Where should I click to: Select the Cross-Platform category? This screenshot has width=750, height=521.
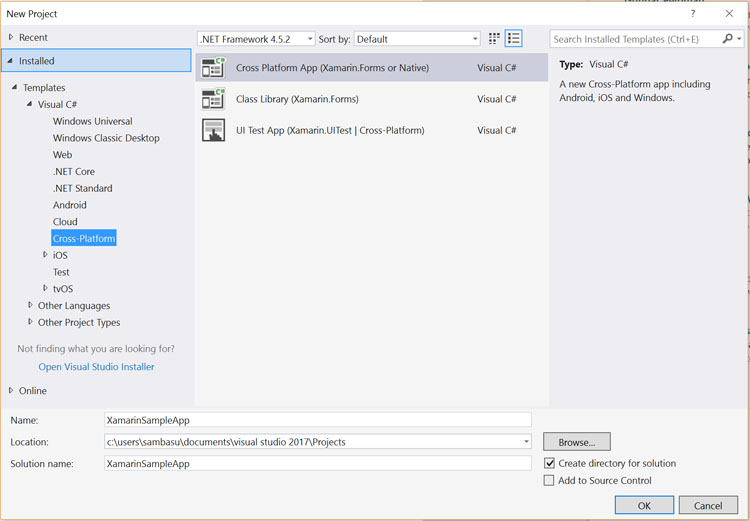[84, 238]
